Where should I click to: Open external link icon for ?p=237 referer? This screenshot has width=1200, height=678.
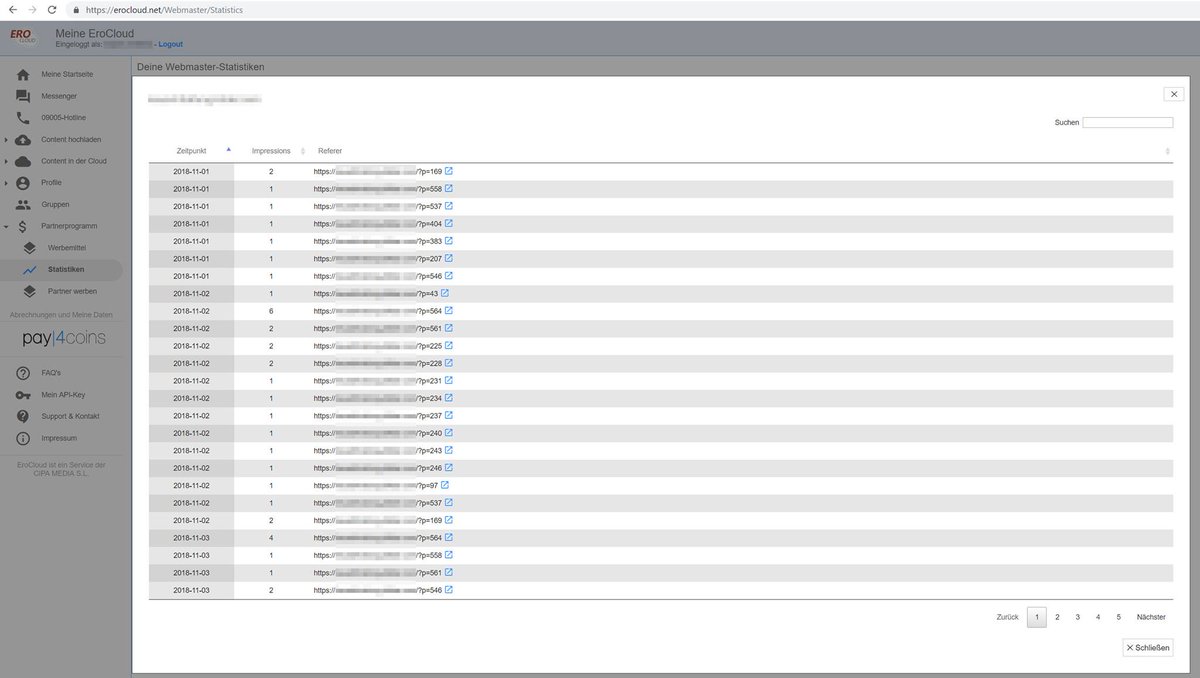[x=449, y=415]
